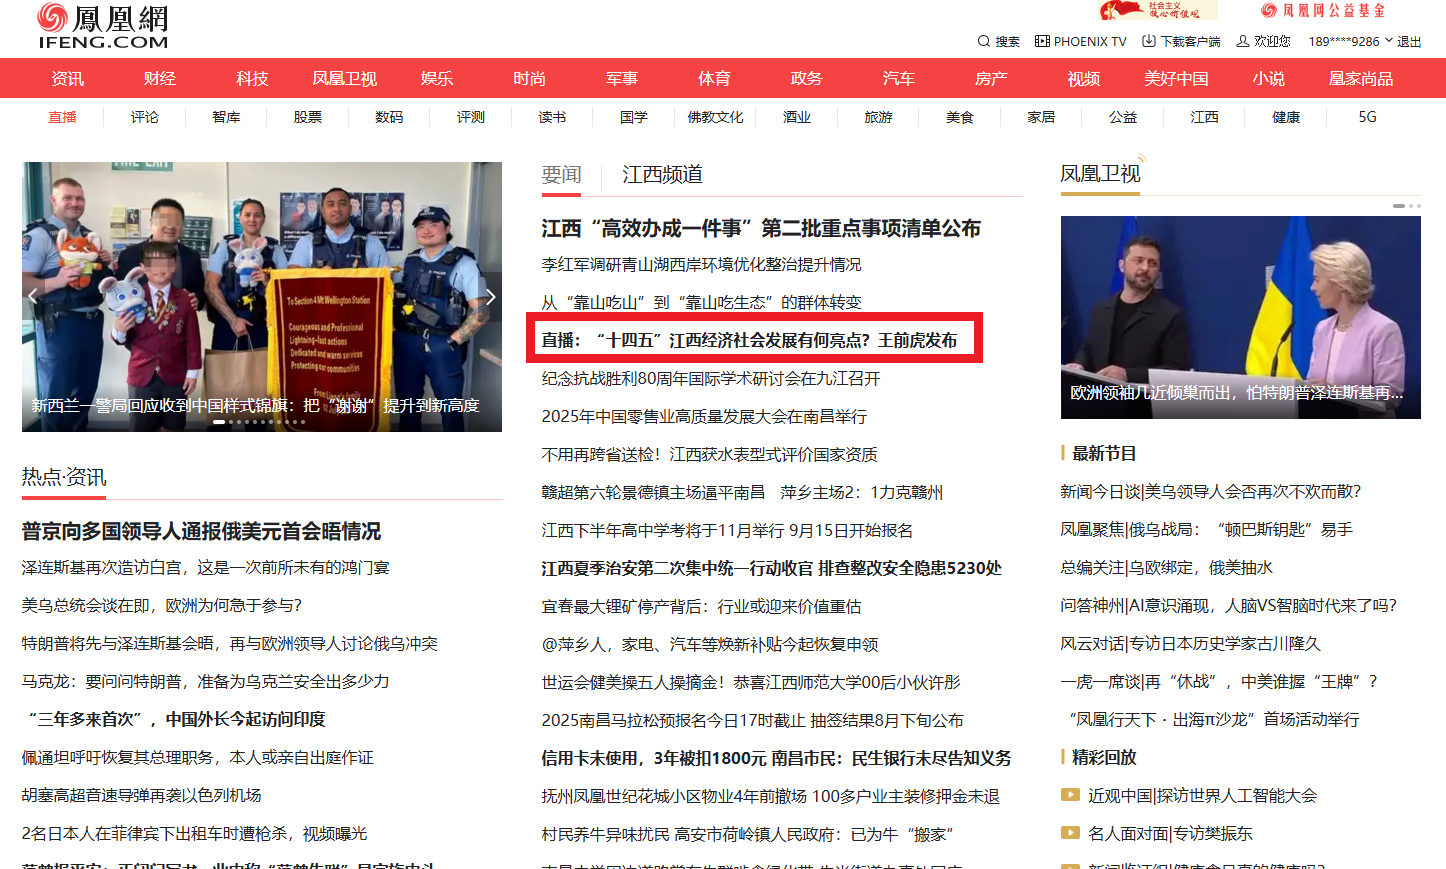
Task: Click the iFeng phoenix logo
Action: click(102, 27)
